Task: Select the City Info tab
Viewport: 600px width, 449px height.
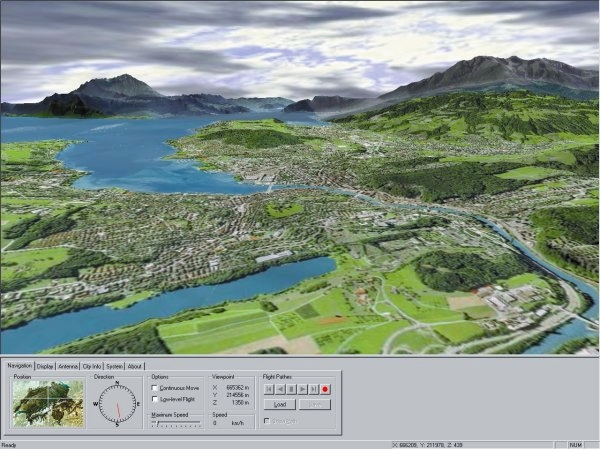Action: [x=93, y=366]
